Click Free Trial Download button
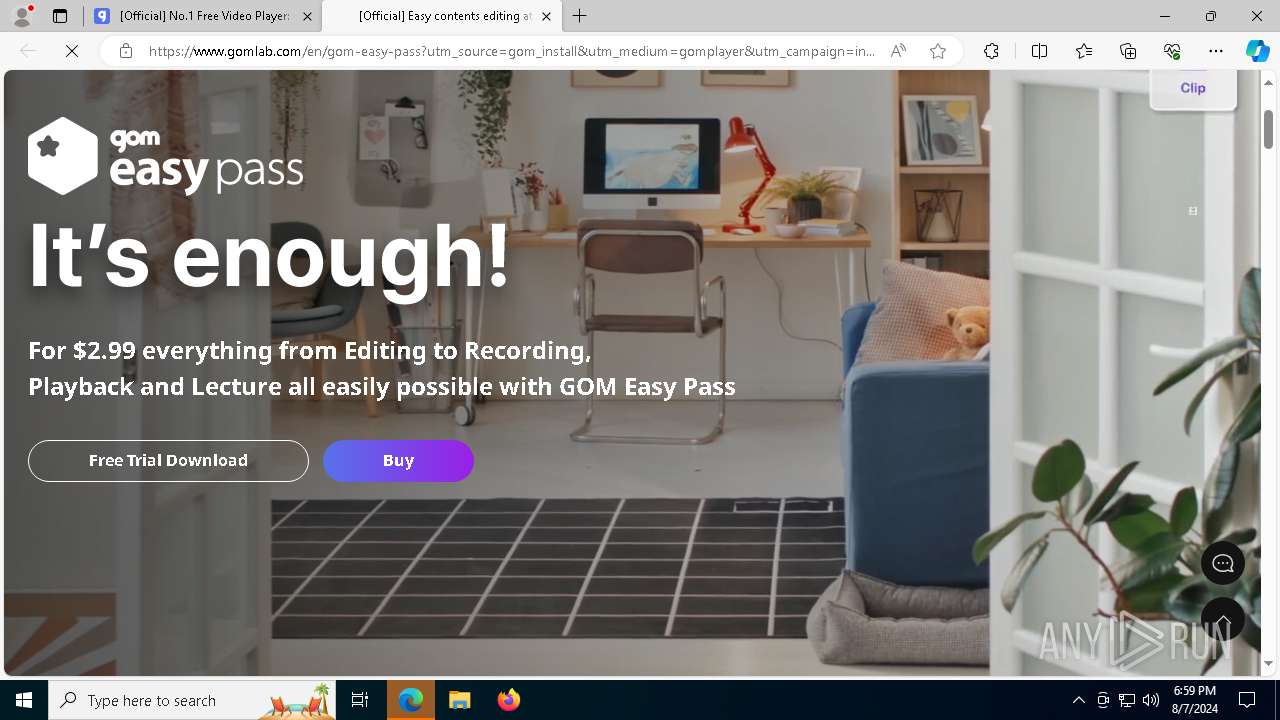The image size is (1280, 720). 168,461
